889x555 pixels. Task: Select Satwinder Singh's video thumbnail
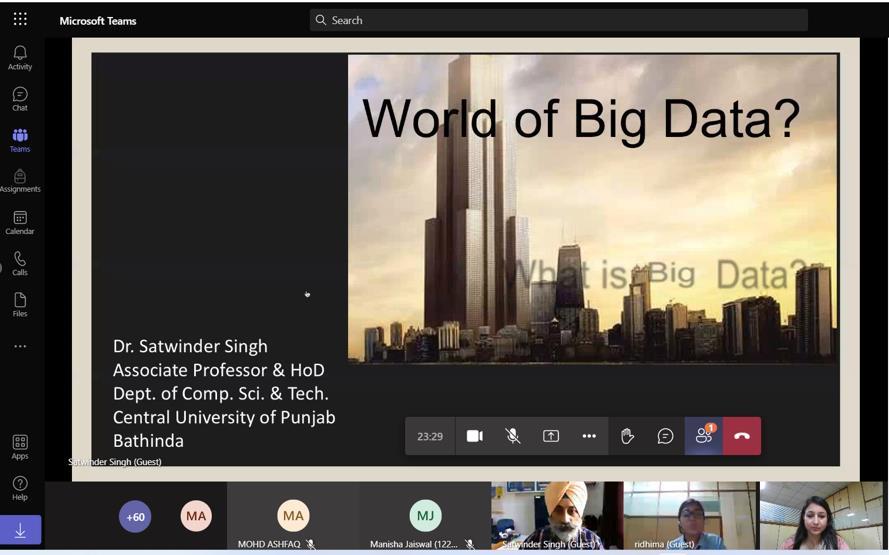click(x=556, y=515)
